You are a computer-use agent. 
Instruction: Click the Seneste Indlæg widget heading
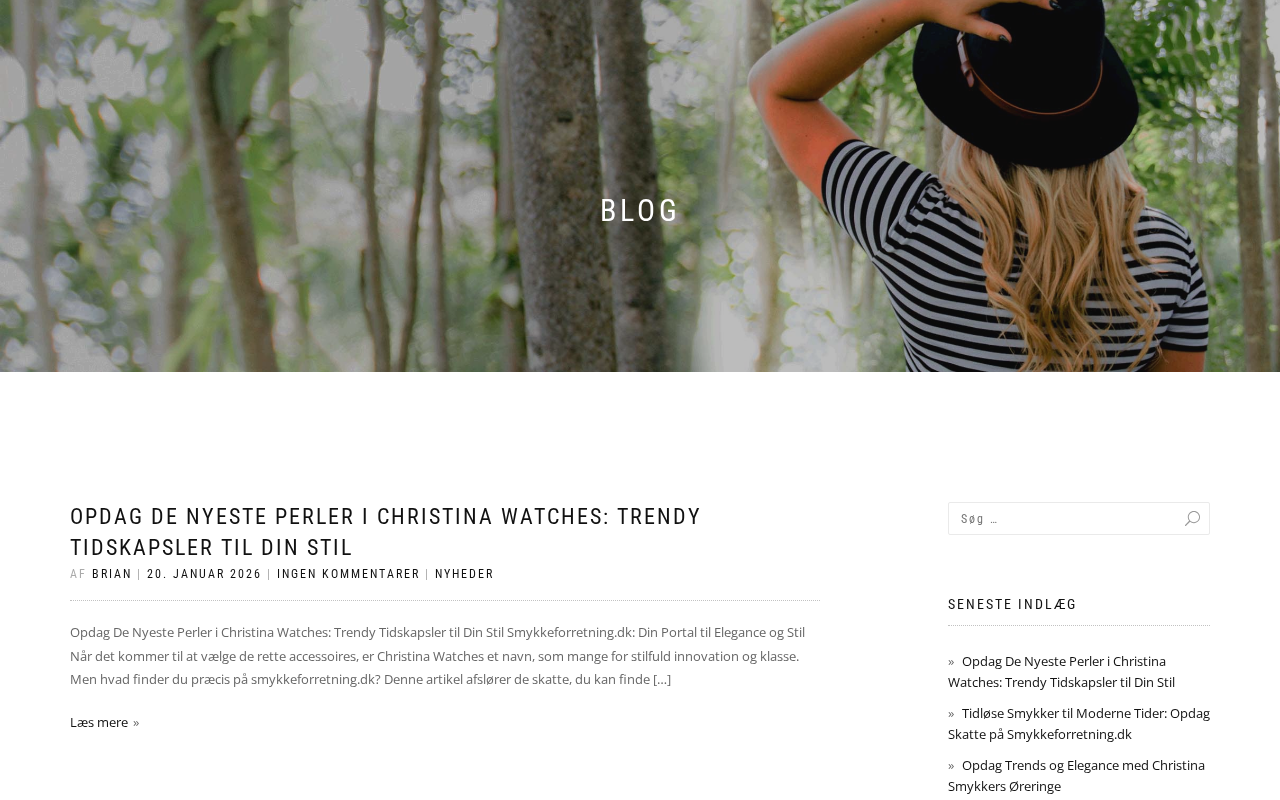click(x=1012, y=604)
